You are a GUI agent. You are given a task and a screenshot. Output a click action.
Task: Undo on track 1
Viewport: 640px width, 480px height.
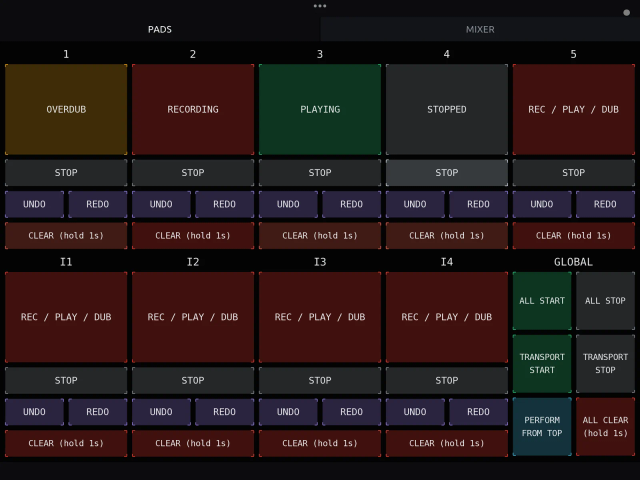click(34, 204)
